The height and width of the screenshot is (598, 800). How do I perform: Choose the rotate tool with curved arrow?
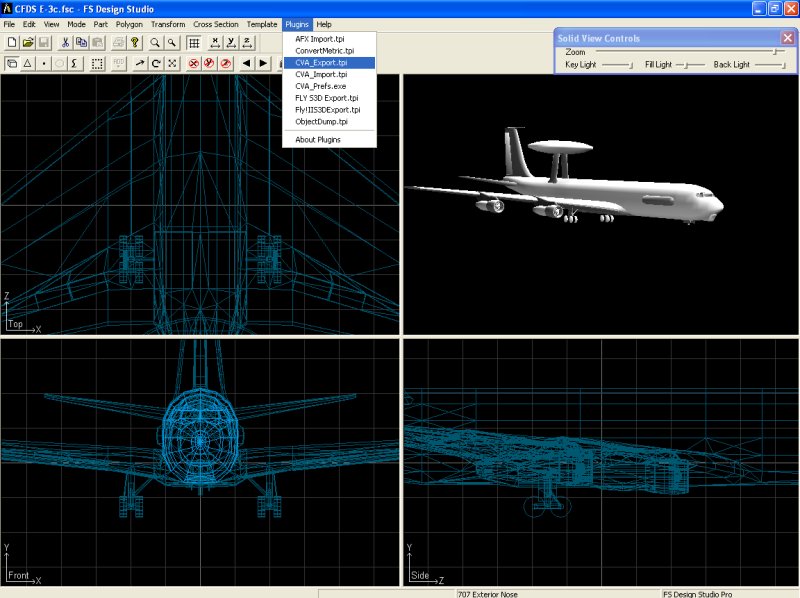click(156, 63)
